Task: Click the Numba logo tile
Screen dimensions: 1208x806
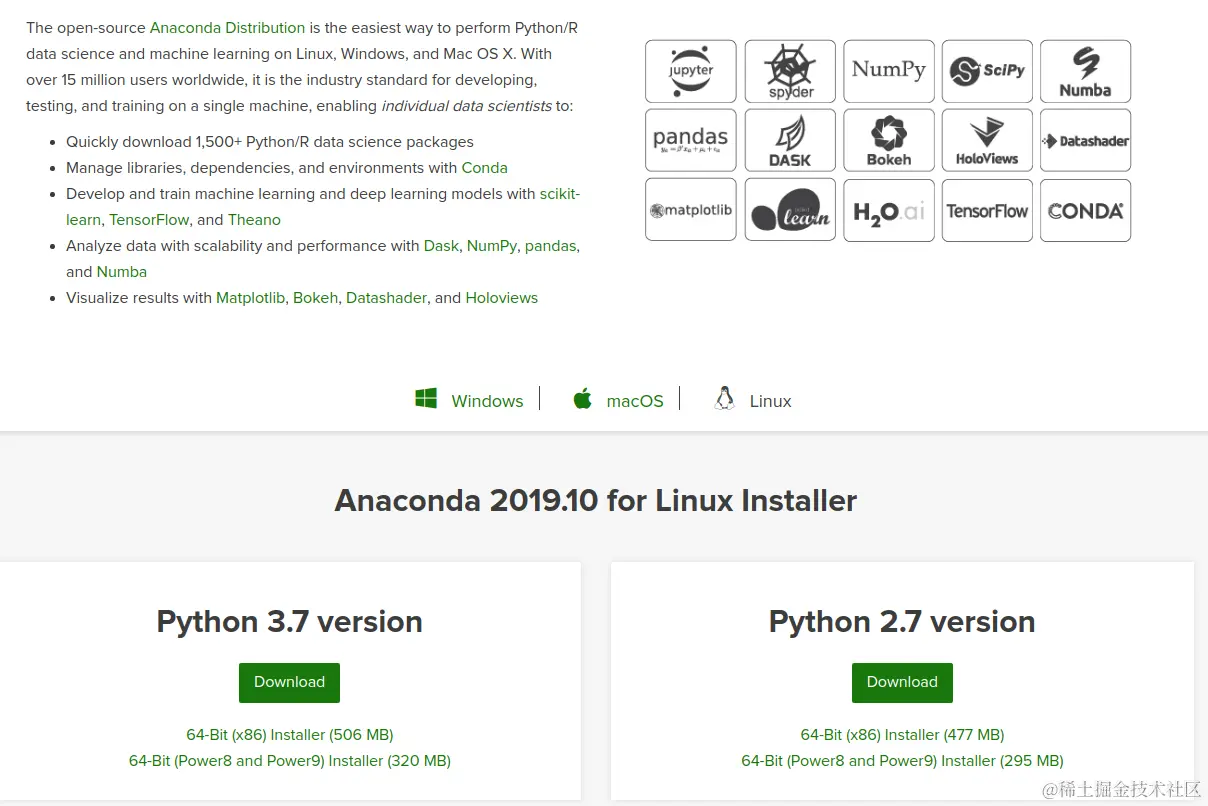Action: click(x=1086, y=71)
